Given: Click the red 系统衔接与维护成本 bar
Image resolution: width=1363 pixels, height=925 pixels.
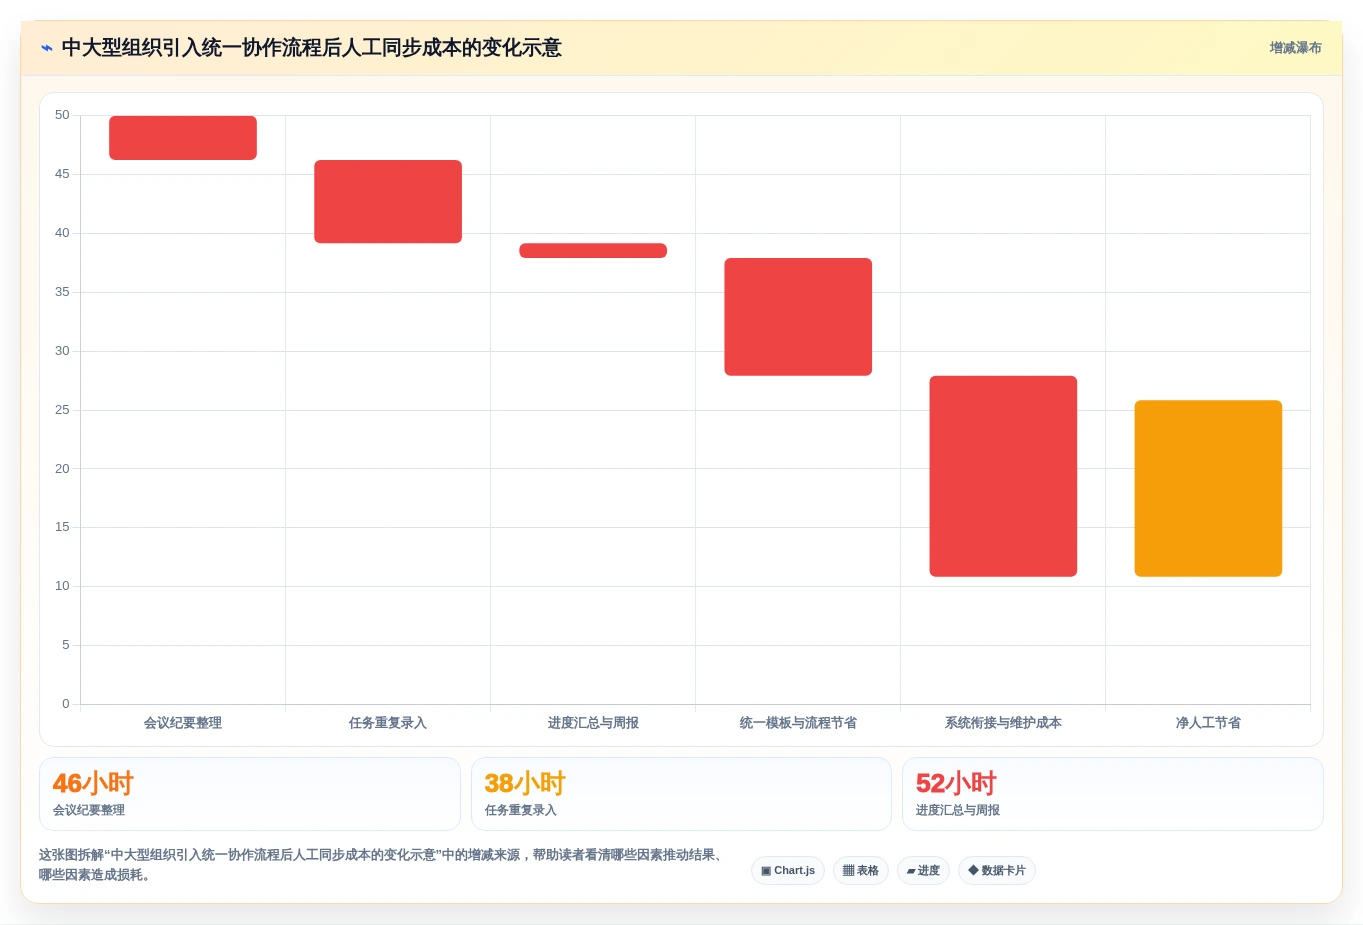Looking at the screenshot, I should [x=1003, y=476].
